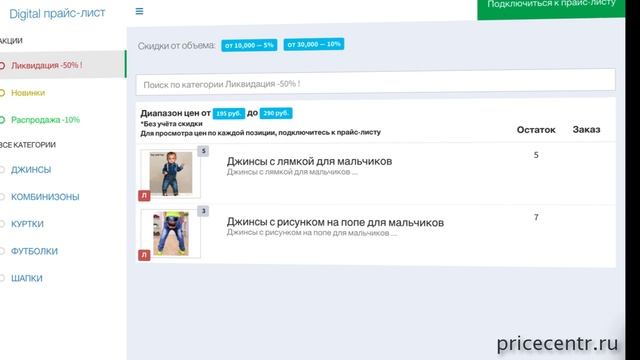Click the Без учёта скидки note

pos(171,124)
